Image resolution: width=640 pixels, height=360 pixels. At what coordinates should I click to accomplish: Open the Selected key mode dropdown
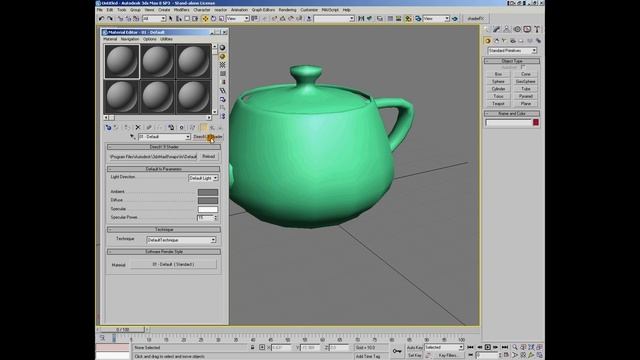click(x=444, y=347)
